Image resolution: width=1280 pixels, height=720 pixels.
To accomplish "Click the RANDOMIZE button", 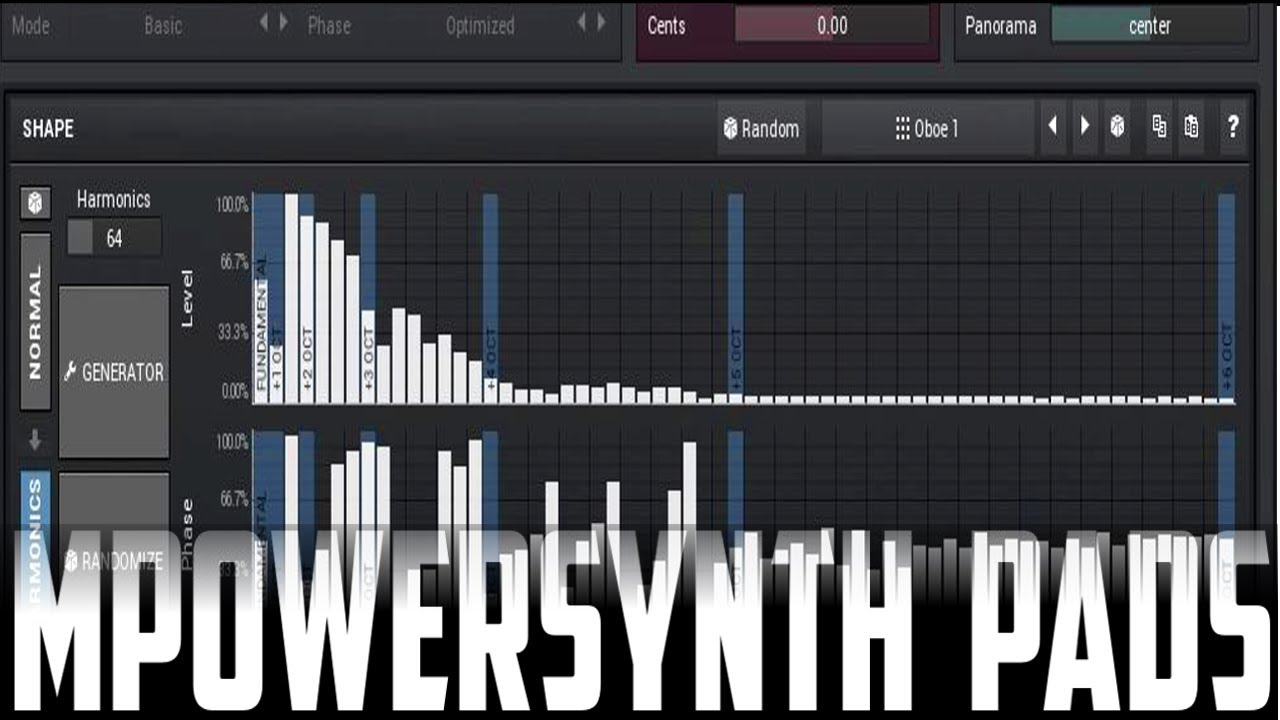I will (114, 560).
